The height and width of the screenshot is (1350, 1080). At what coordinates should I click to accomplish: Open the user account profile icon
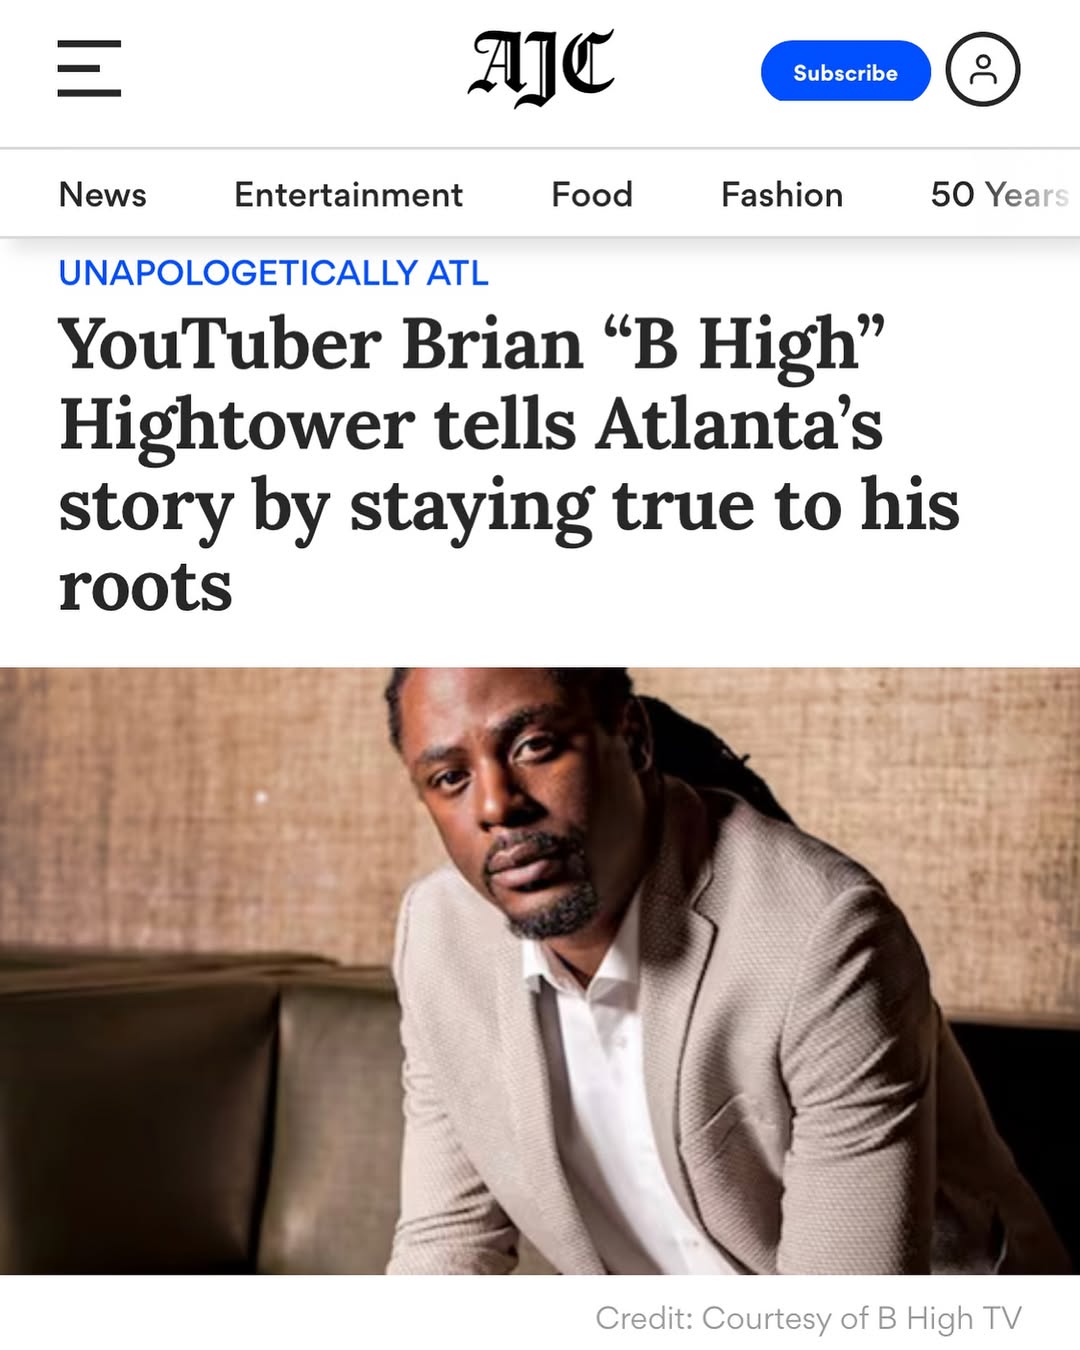pyautogui.click(x=983, y=69)
